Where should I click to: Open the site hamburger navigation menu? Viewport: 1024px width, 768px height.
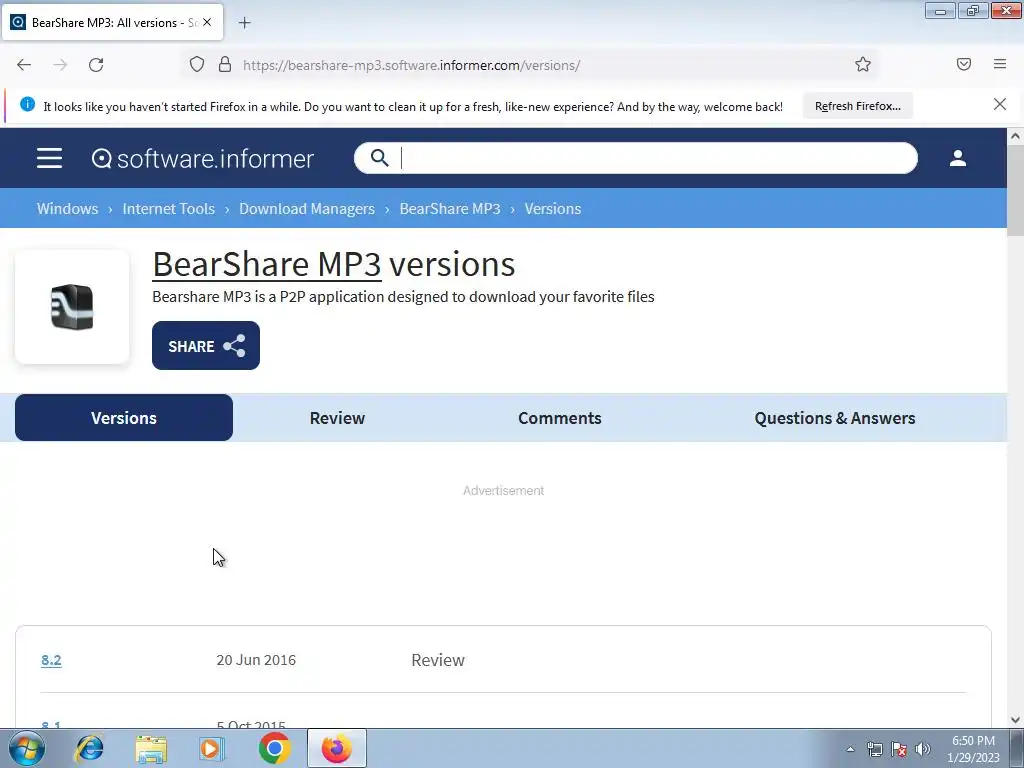point(50,158)
